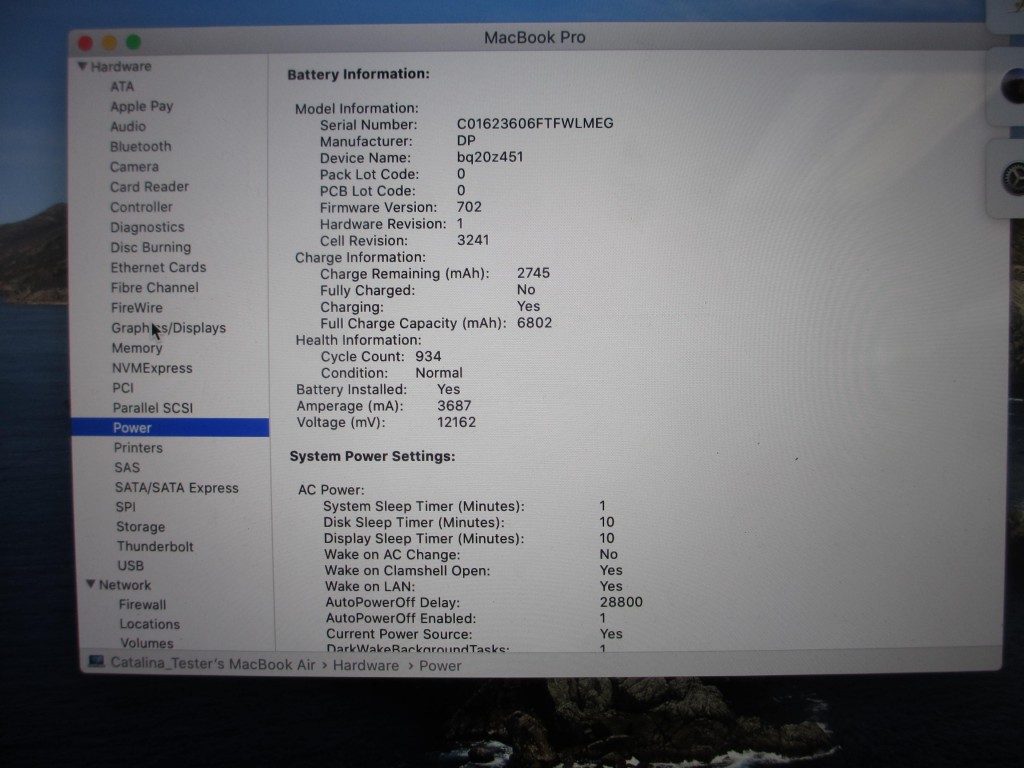Open Graphics/Displays entry

pos(168,328)
